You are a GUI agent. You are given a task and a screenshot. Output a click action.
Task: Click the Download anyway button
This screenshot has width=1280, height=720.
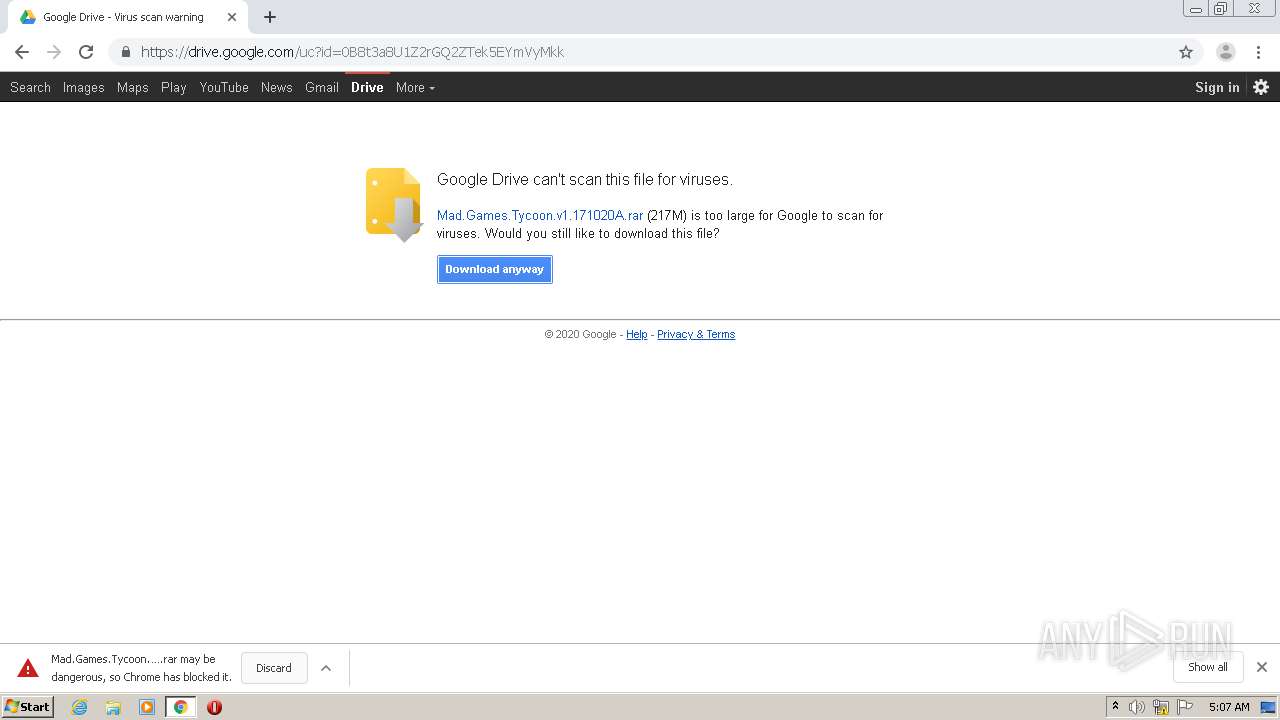coord(495,269)
